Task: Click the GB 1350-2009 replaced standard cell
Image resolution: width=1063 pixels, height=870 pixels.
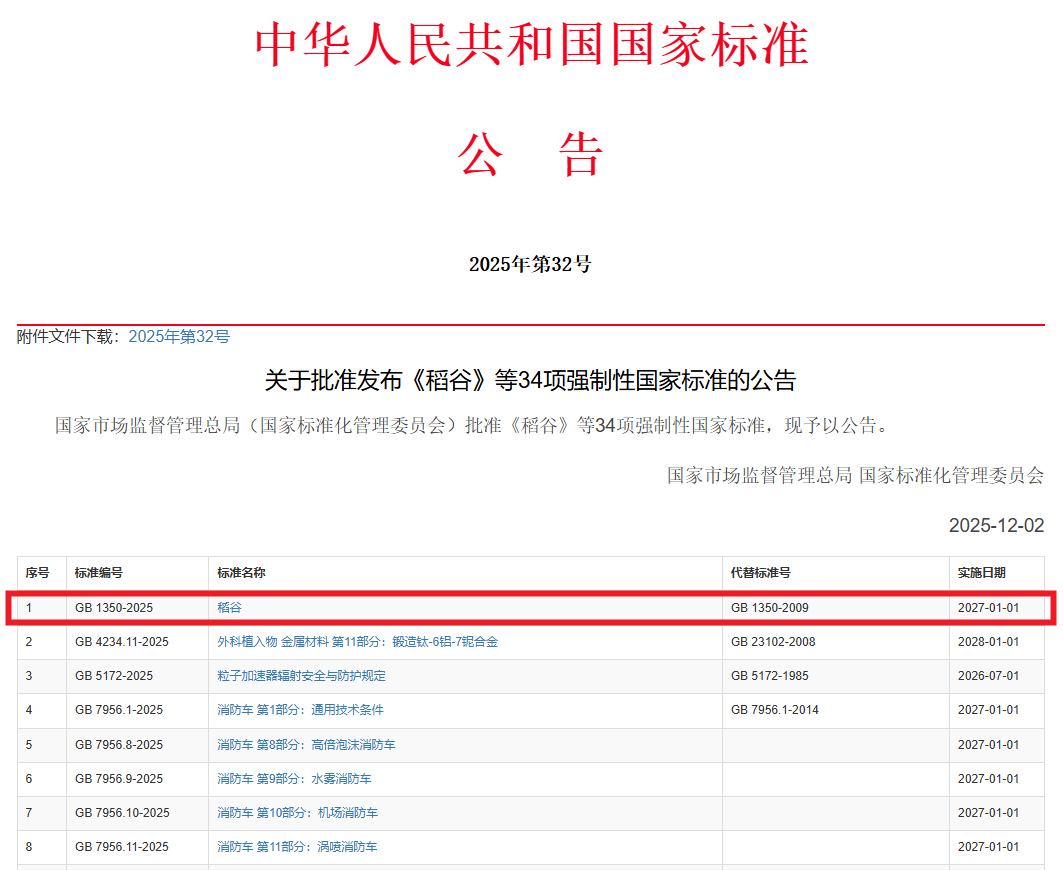Action: pyautogui.click(x=770, y=608)
